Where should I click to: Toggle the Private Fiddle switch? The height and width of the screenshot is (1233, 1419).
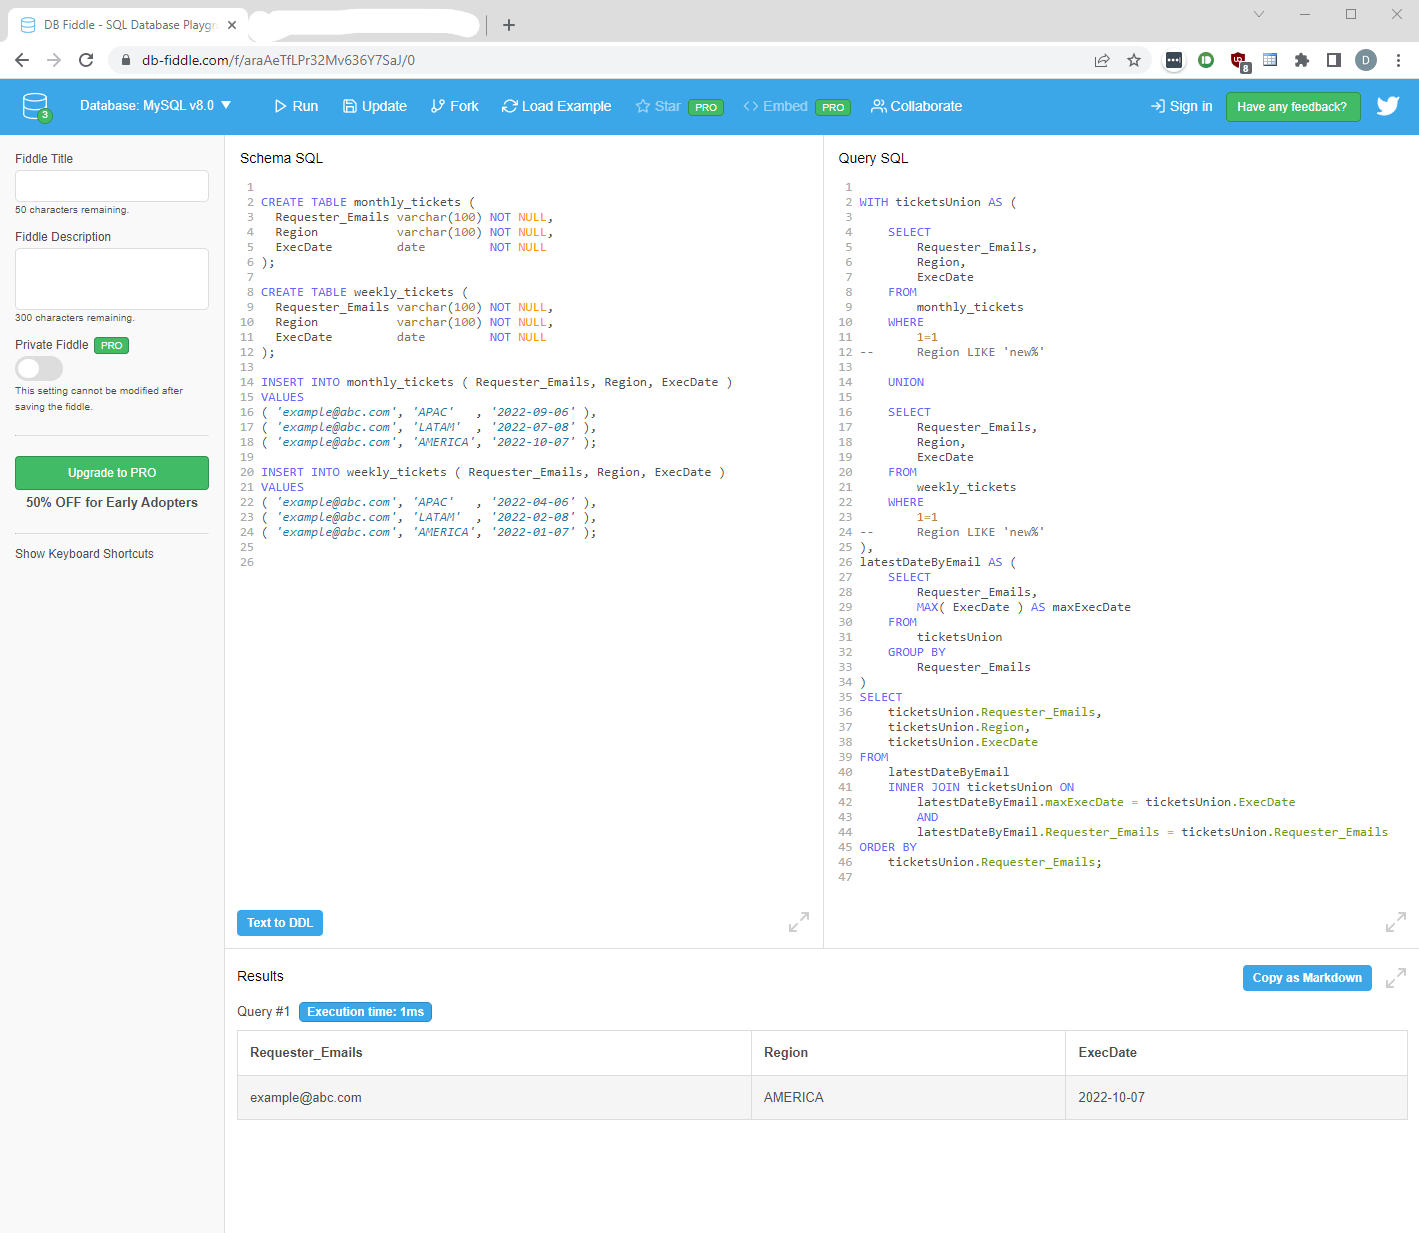pyautogui.click(x=39, y=368)
